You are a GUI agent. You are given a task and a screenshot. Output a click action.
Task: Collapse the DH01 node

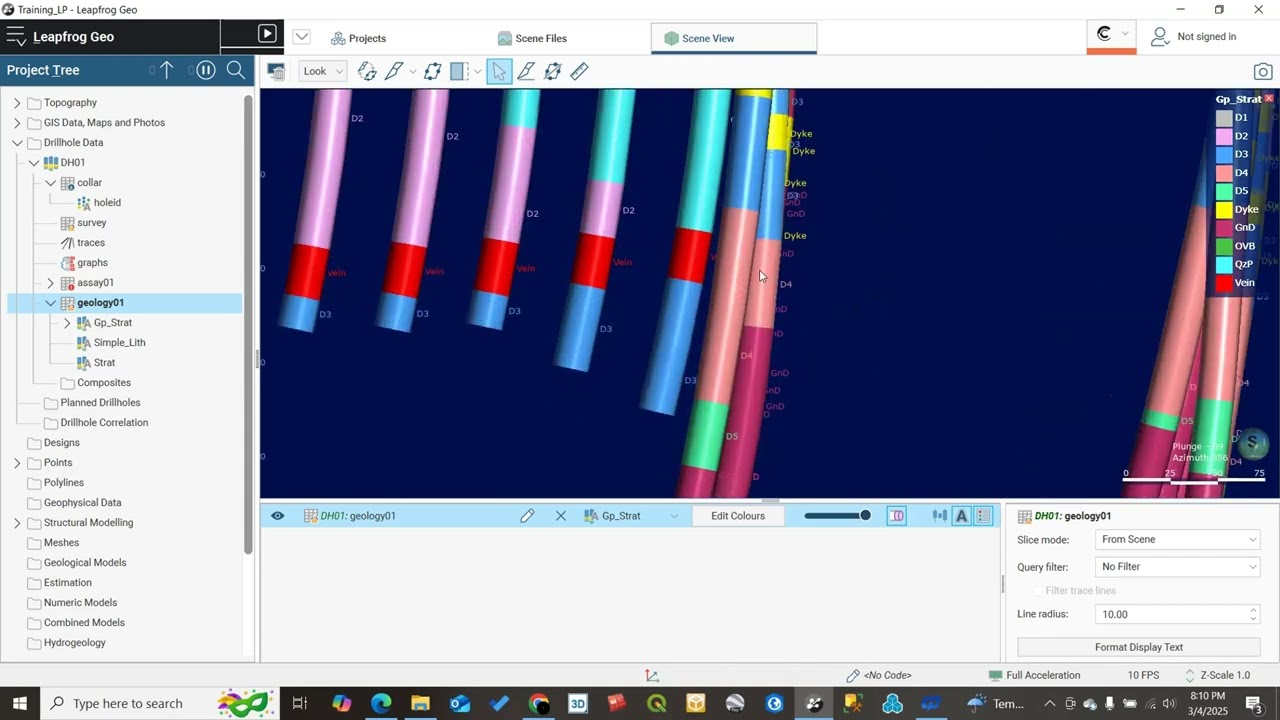[34, 163]
